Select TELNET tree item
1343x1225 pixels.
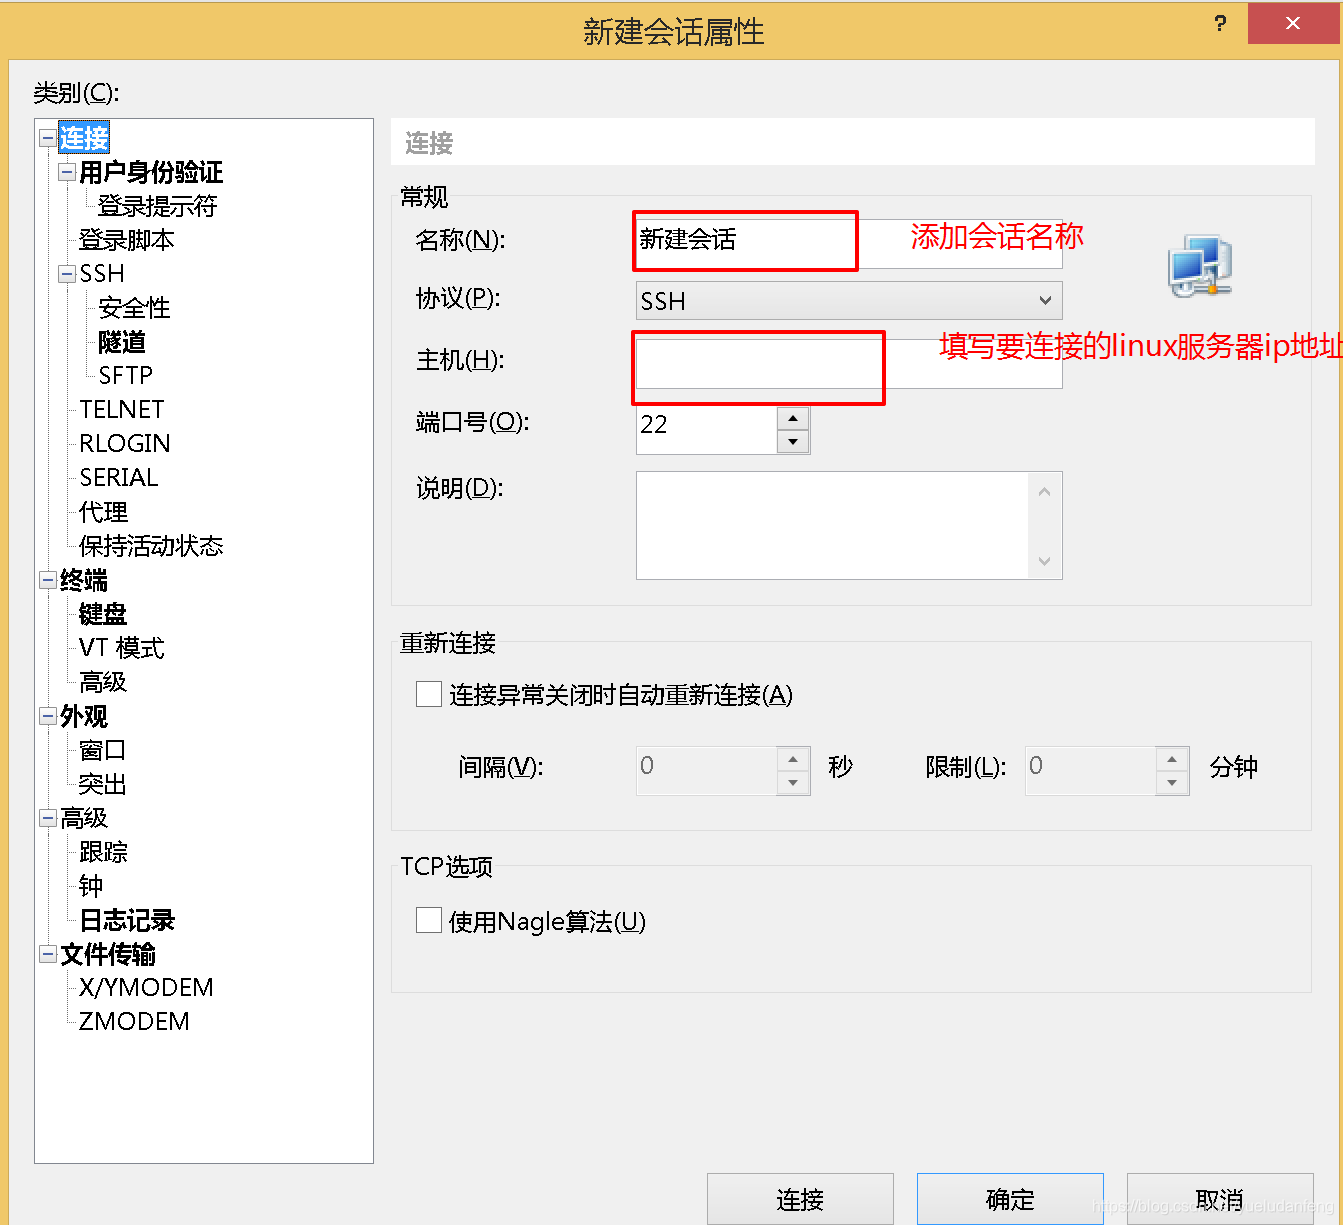pyautogui.click(x=122, y=409)
